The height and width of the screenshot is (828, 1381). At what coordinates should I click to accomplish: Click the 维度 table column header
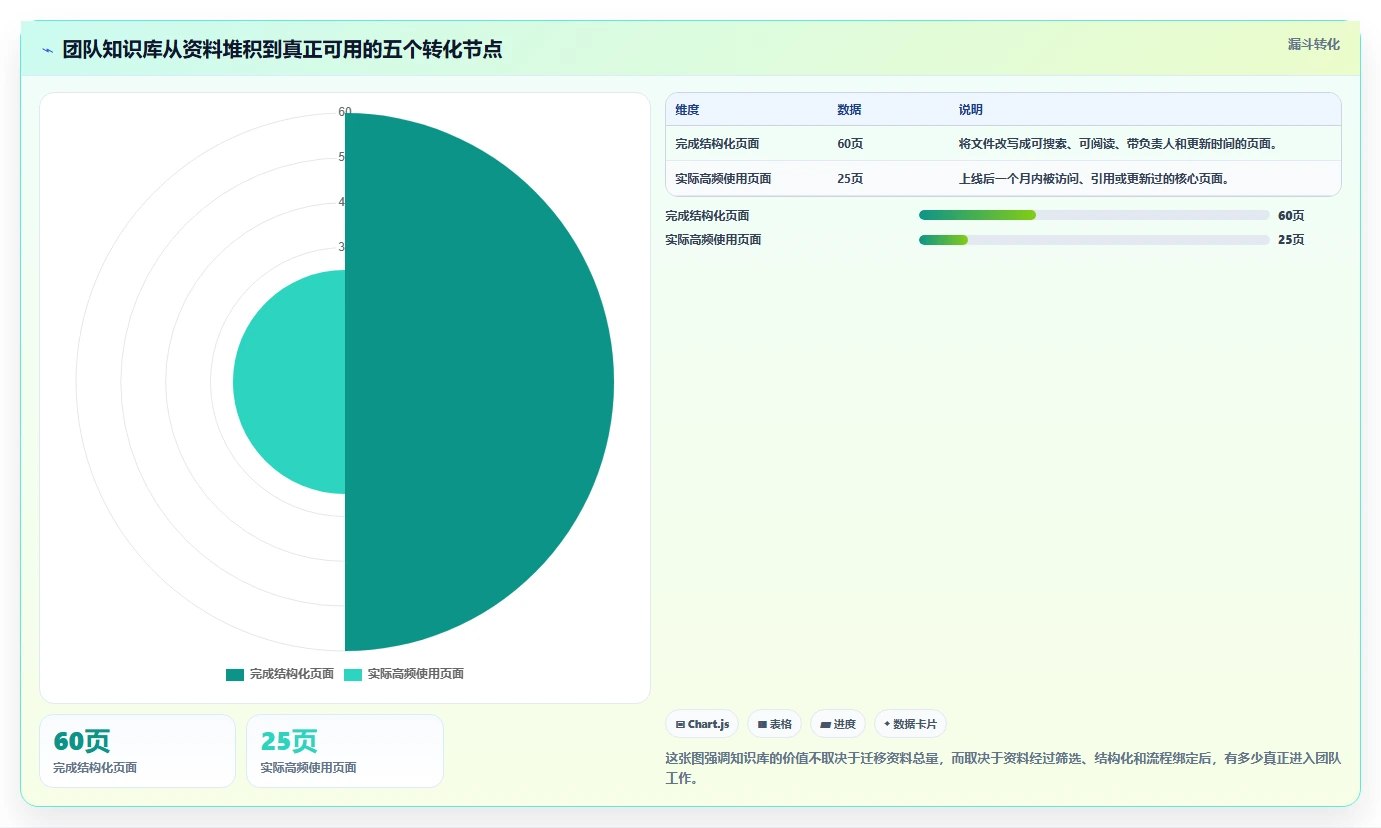tap(687, 110)
